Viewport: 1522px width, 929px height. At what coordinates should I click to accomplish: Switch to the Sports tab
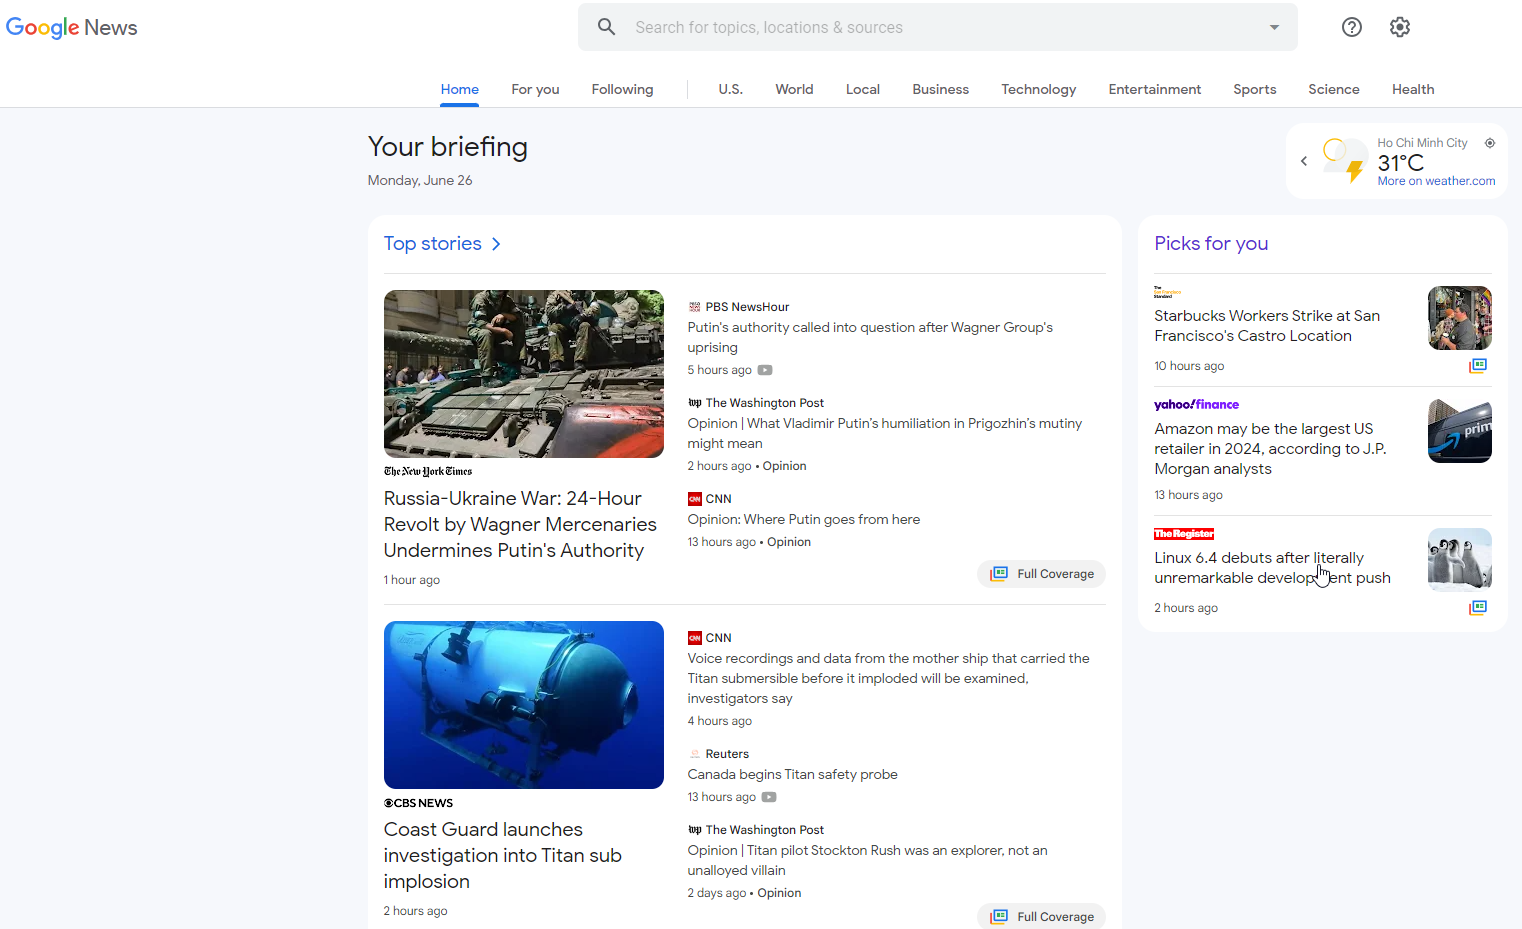1254,89
